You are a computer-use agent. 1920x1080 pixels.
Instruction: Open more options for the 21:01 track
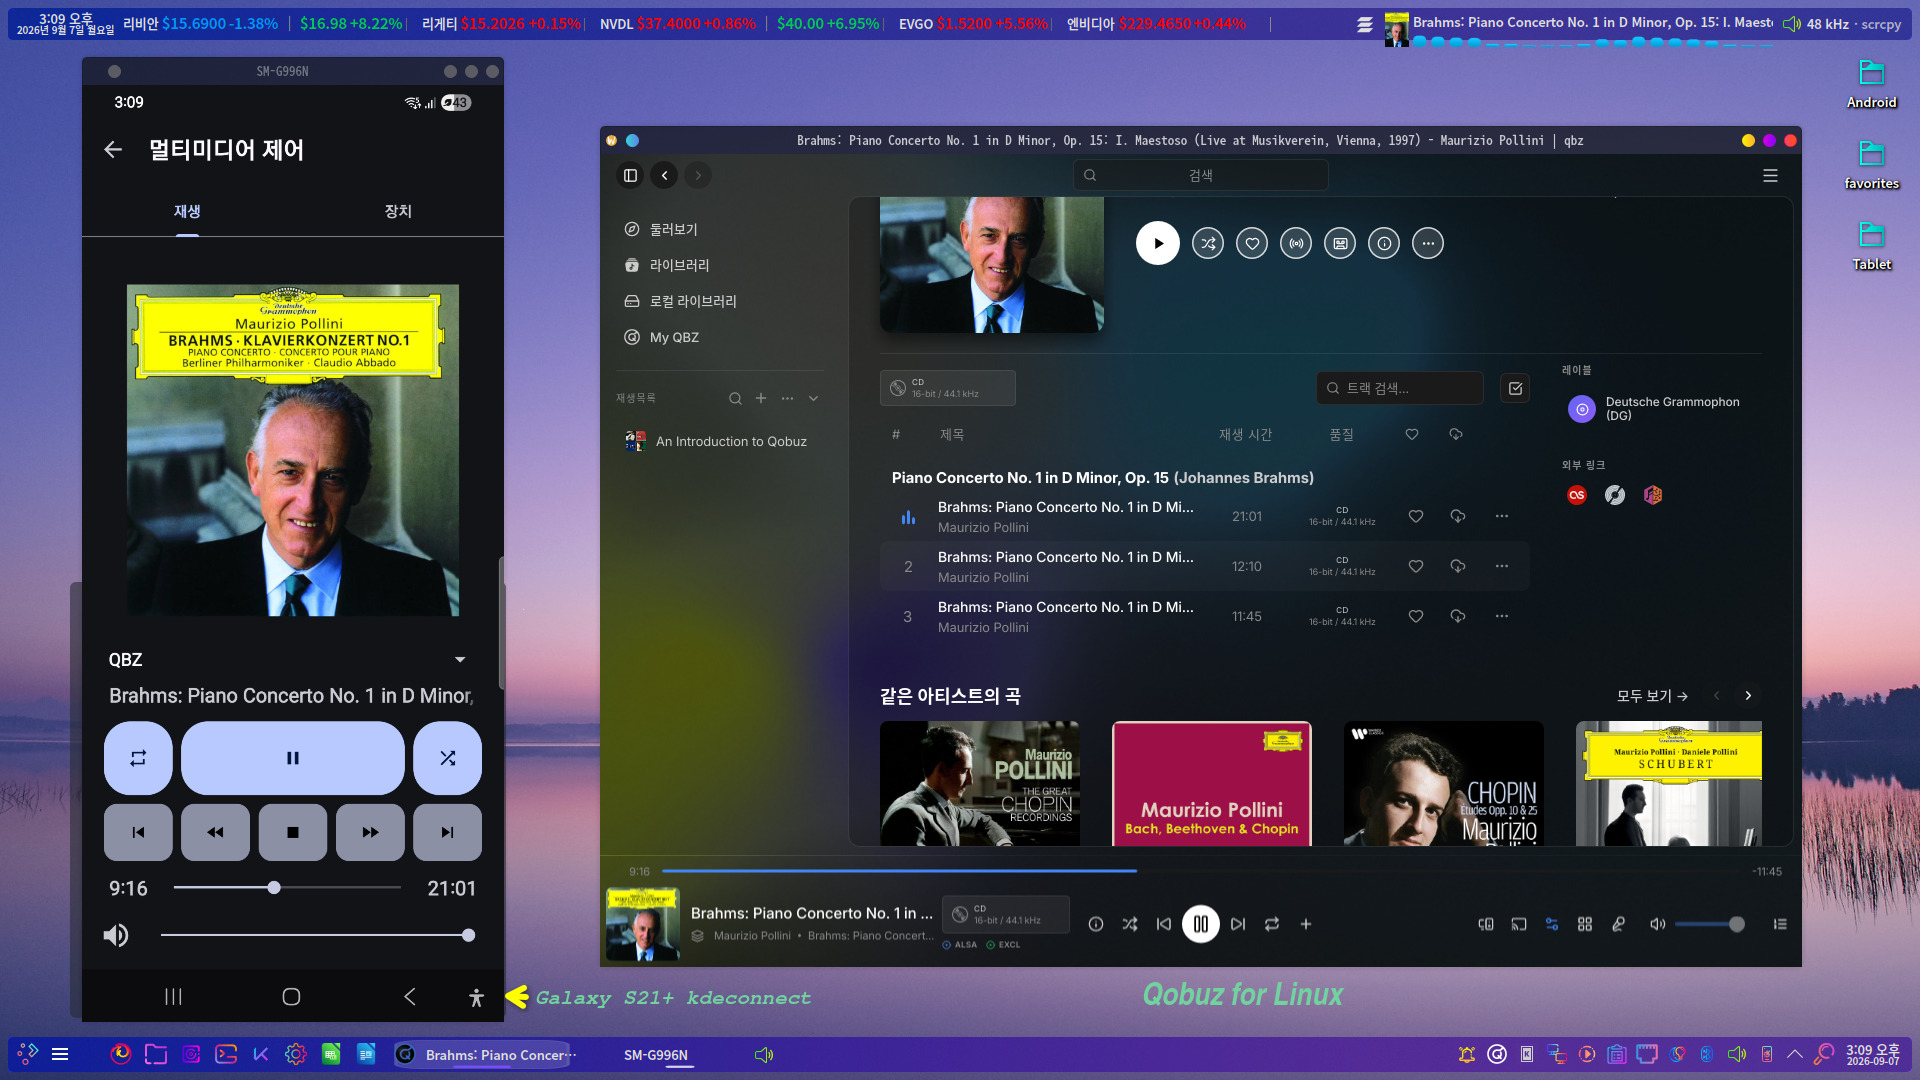point(1502,516)
